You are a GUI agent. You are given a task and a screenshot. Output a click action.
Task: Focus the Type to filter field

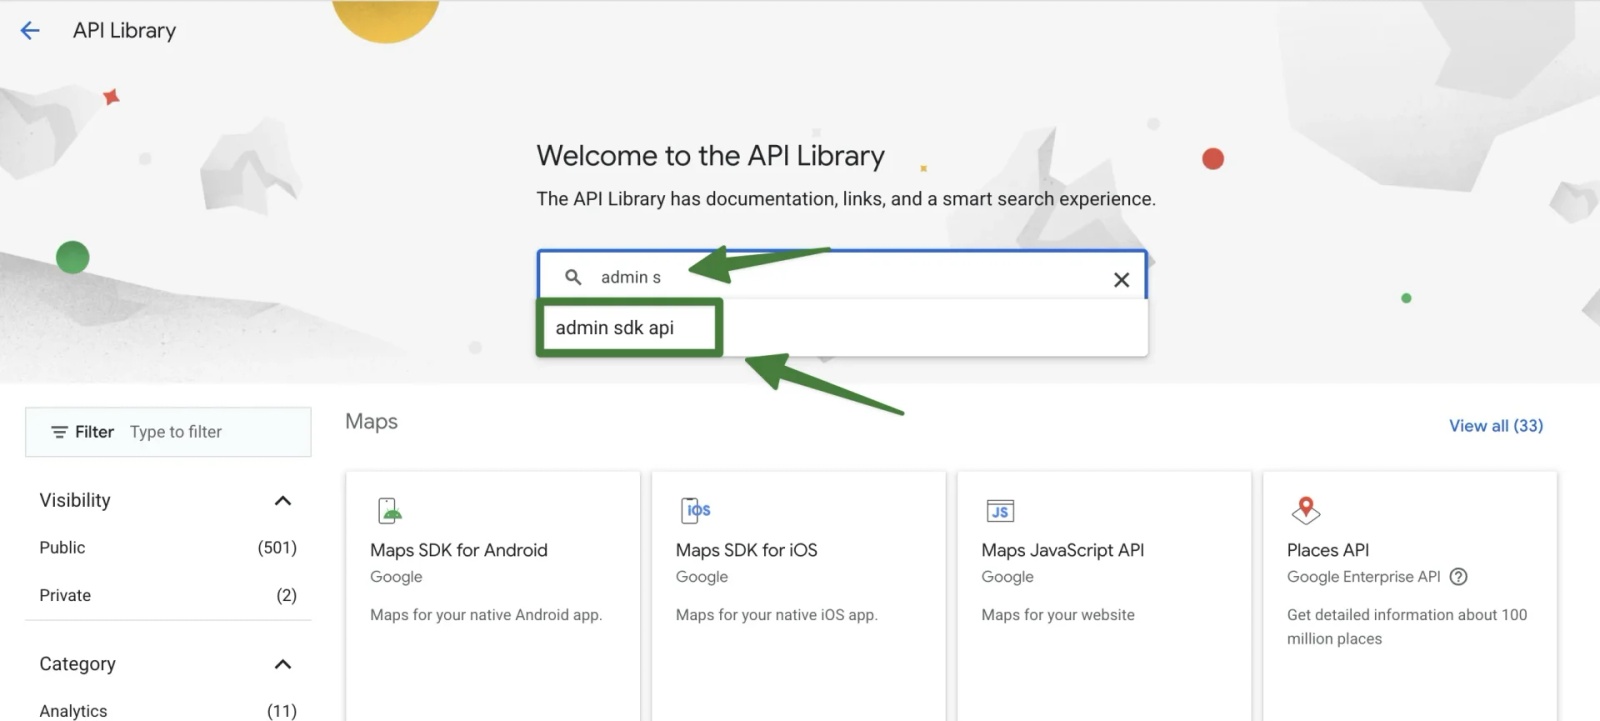(176, 432)
